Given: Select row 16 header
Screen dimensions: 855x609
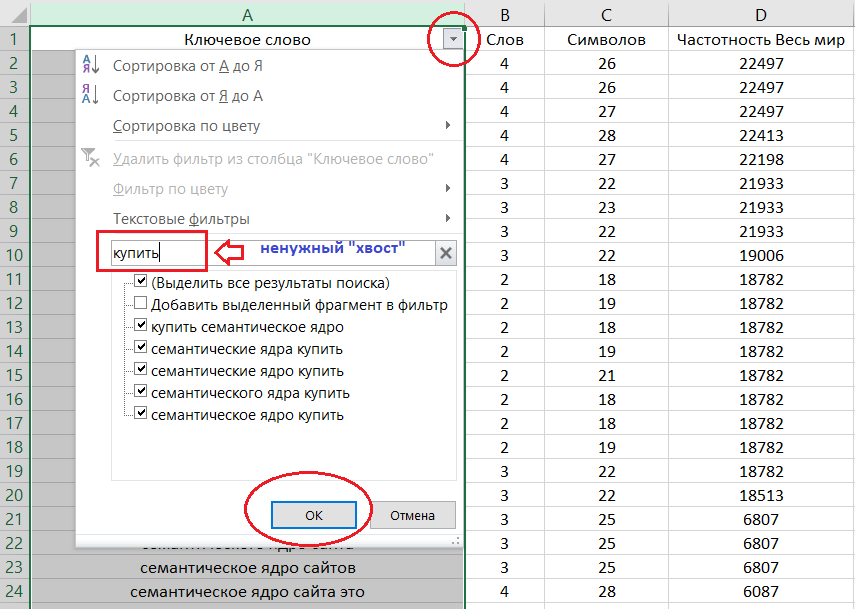Looking at the screenshot, I should coord(14,399).
